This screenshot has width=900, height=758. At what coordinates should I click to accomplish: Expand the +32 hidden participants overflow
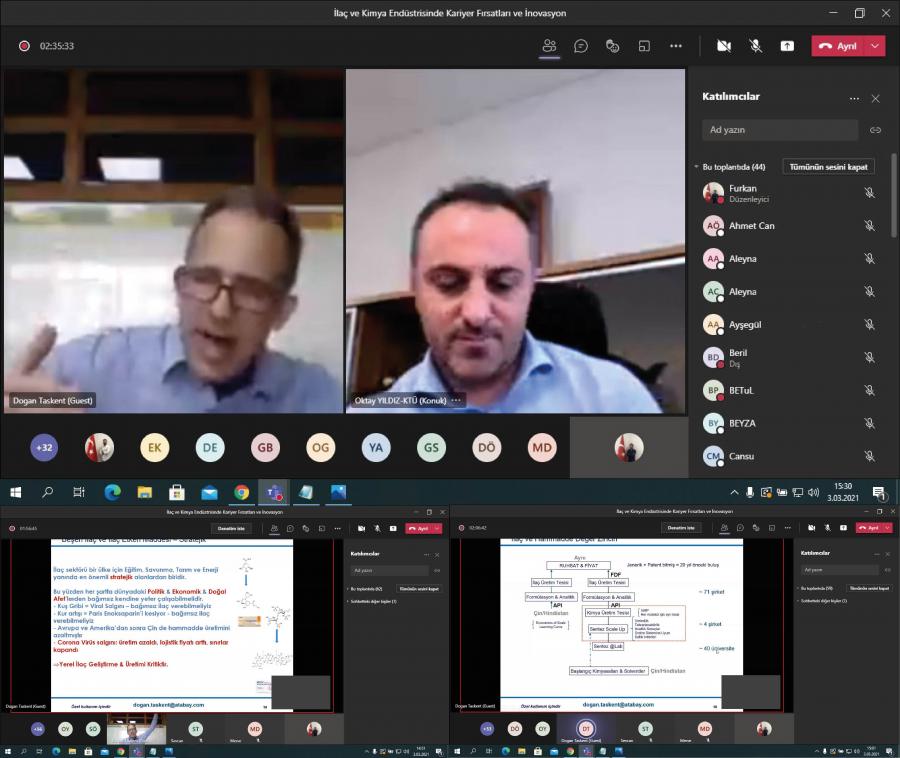44,447
